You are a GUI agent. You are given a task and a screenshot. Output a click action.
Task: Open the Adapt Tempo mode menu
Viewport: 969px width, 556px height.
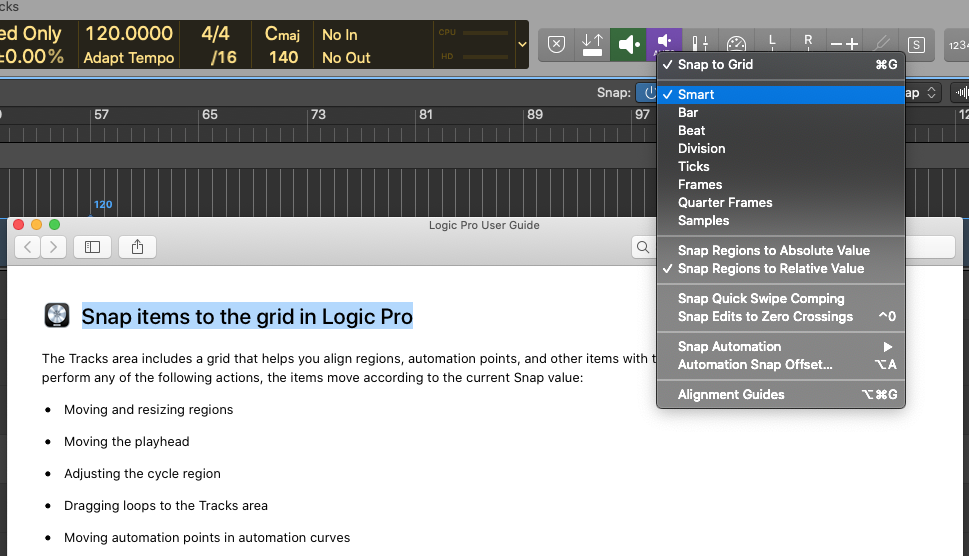tap(129, 57)
